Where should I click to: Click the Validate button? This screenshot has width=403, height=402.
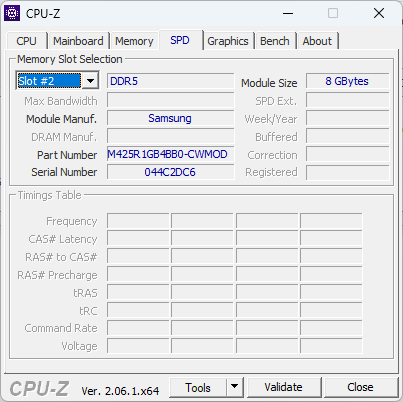[284, 387]
